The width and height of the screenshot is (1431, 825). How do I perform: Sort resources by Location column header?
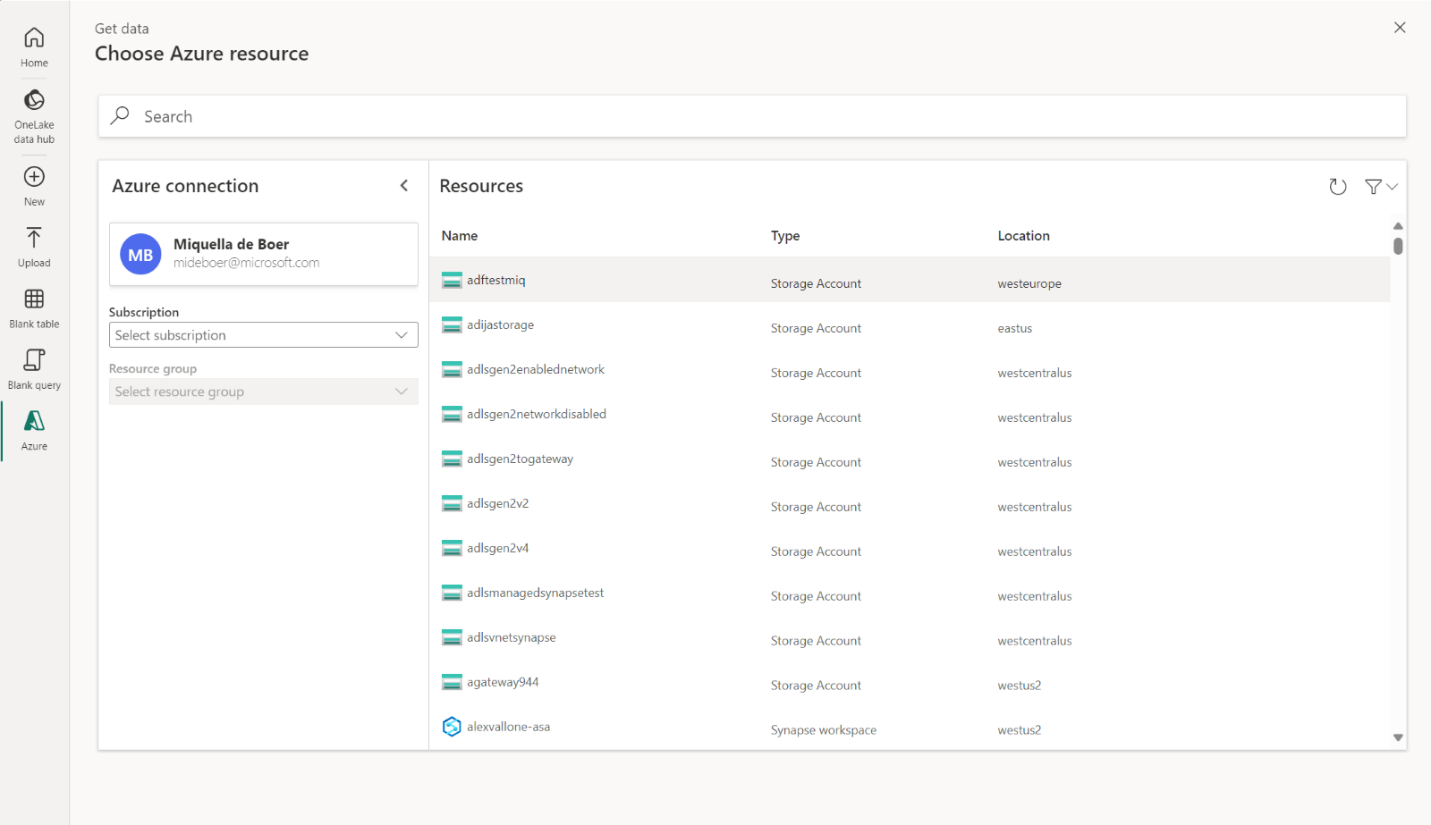(1023, 236)
